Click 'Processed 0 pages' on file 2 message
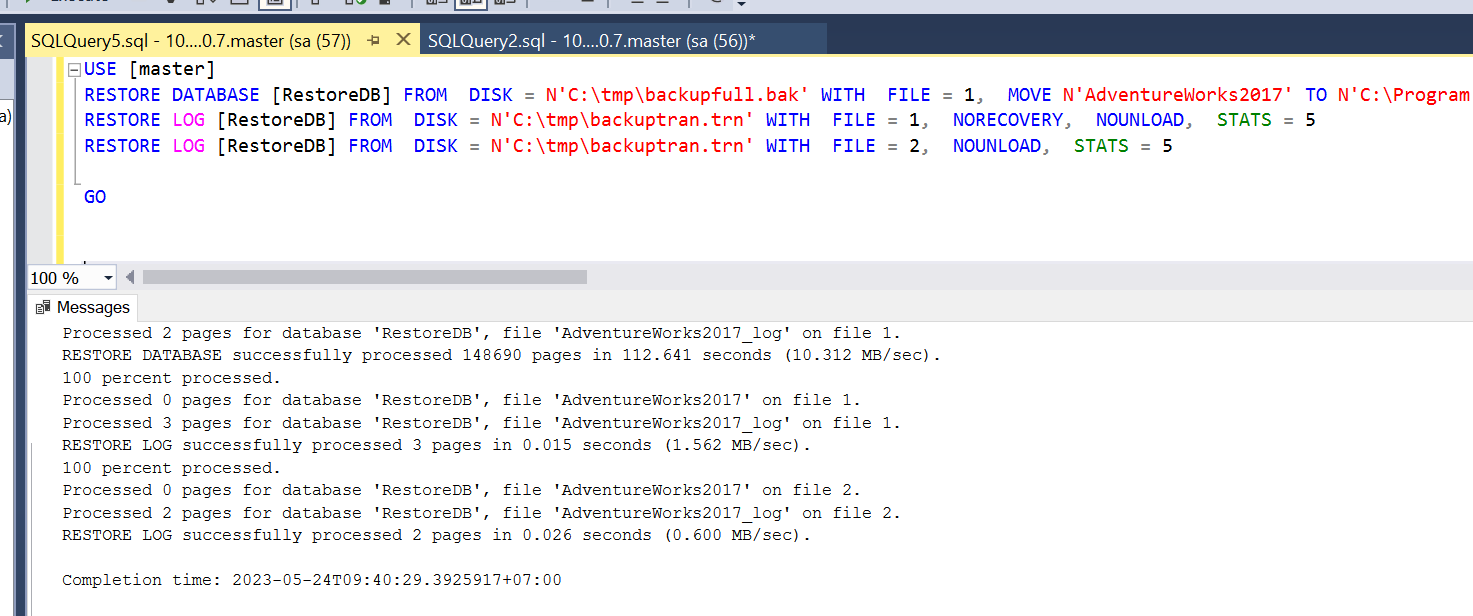1473x616 pixels. 462,490
